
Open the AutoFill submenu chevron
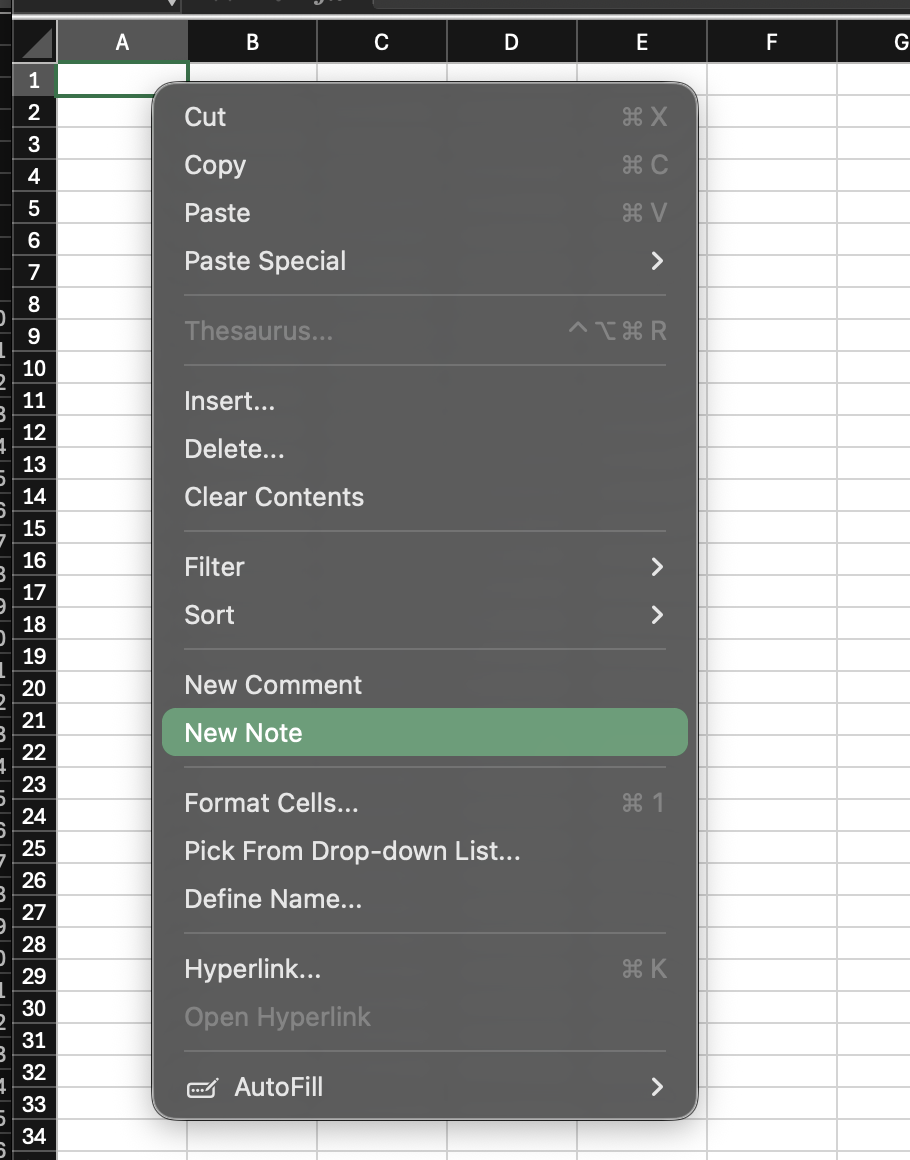[x=657, y=1087]
